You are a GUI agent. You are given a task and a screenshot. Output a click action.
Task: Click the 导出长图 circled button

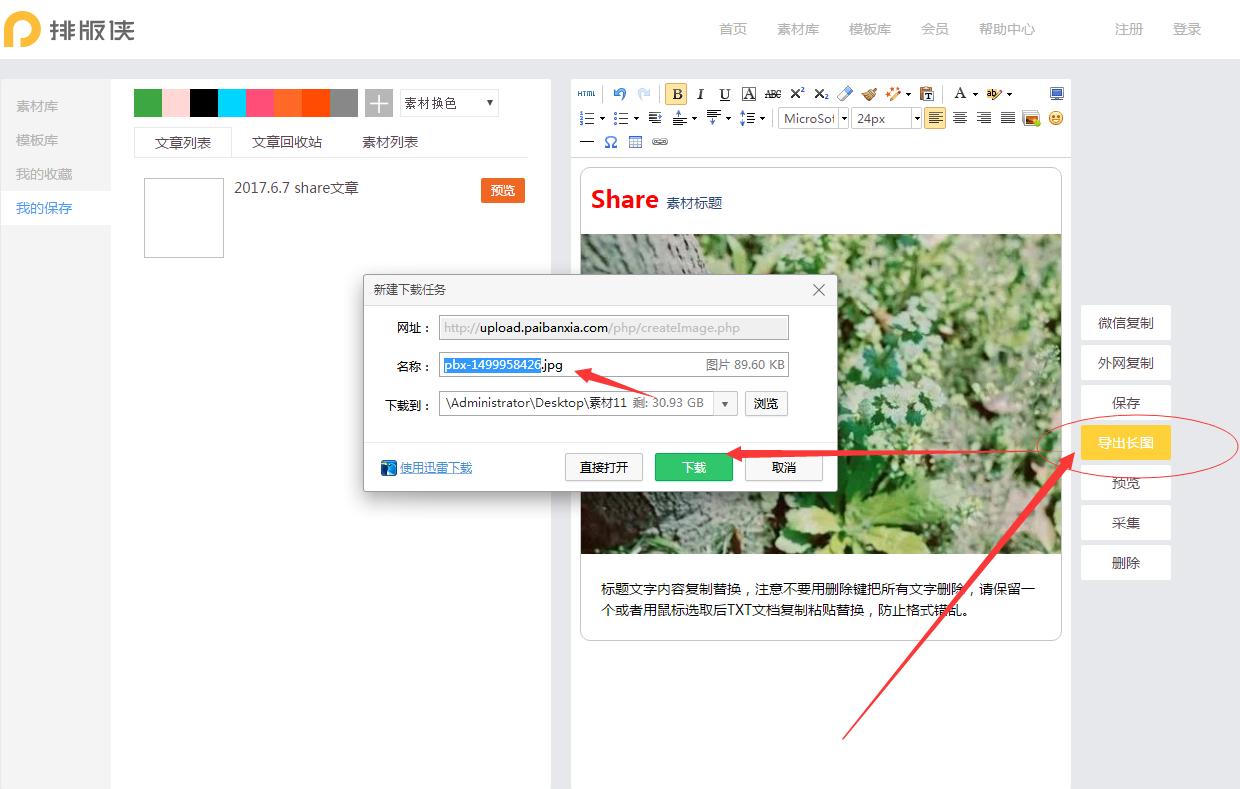(x=1125, y=442)
